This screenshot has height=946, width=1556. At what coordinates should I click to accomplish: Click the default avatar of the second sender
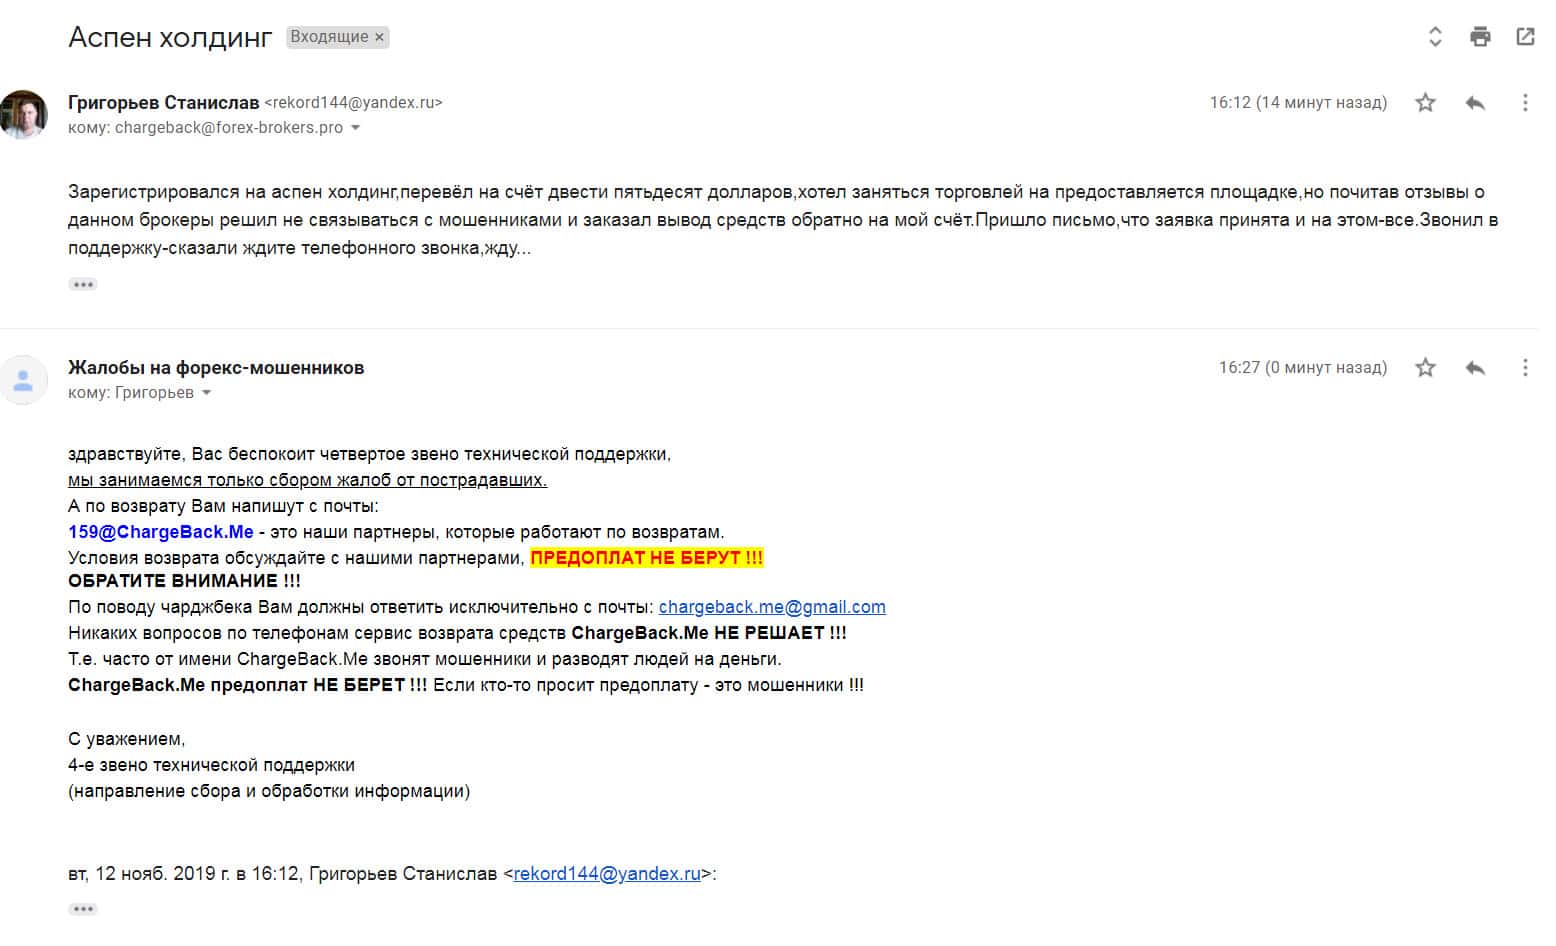point(24,380)
